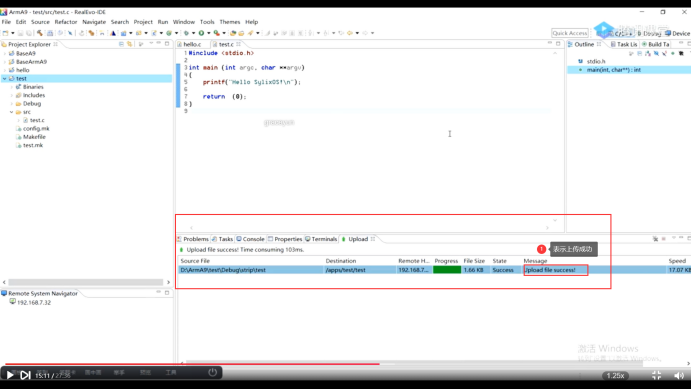Expand the Debug folder
692x389 pixels.
[x=11, y=104]
